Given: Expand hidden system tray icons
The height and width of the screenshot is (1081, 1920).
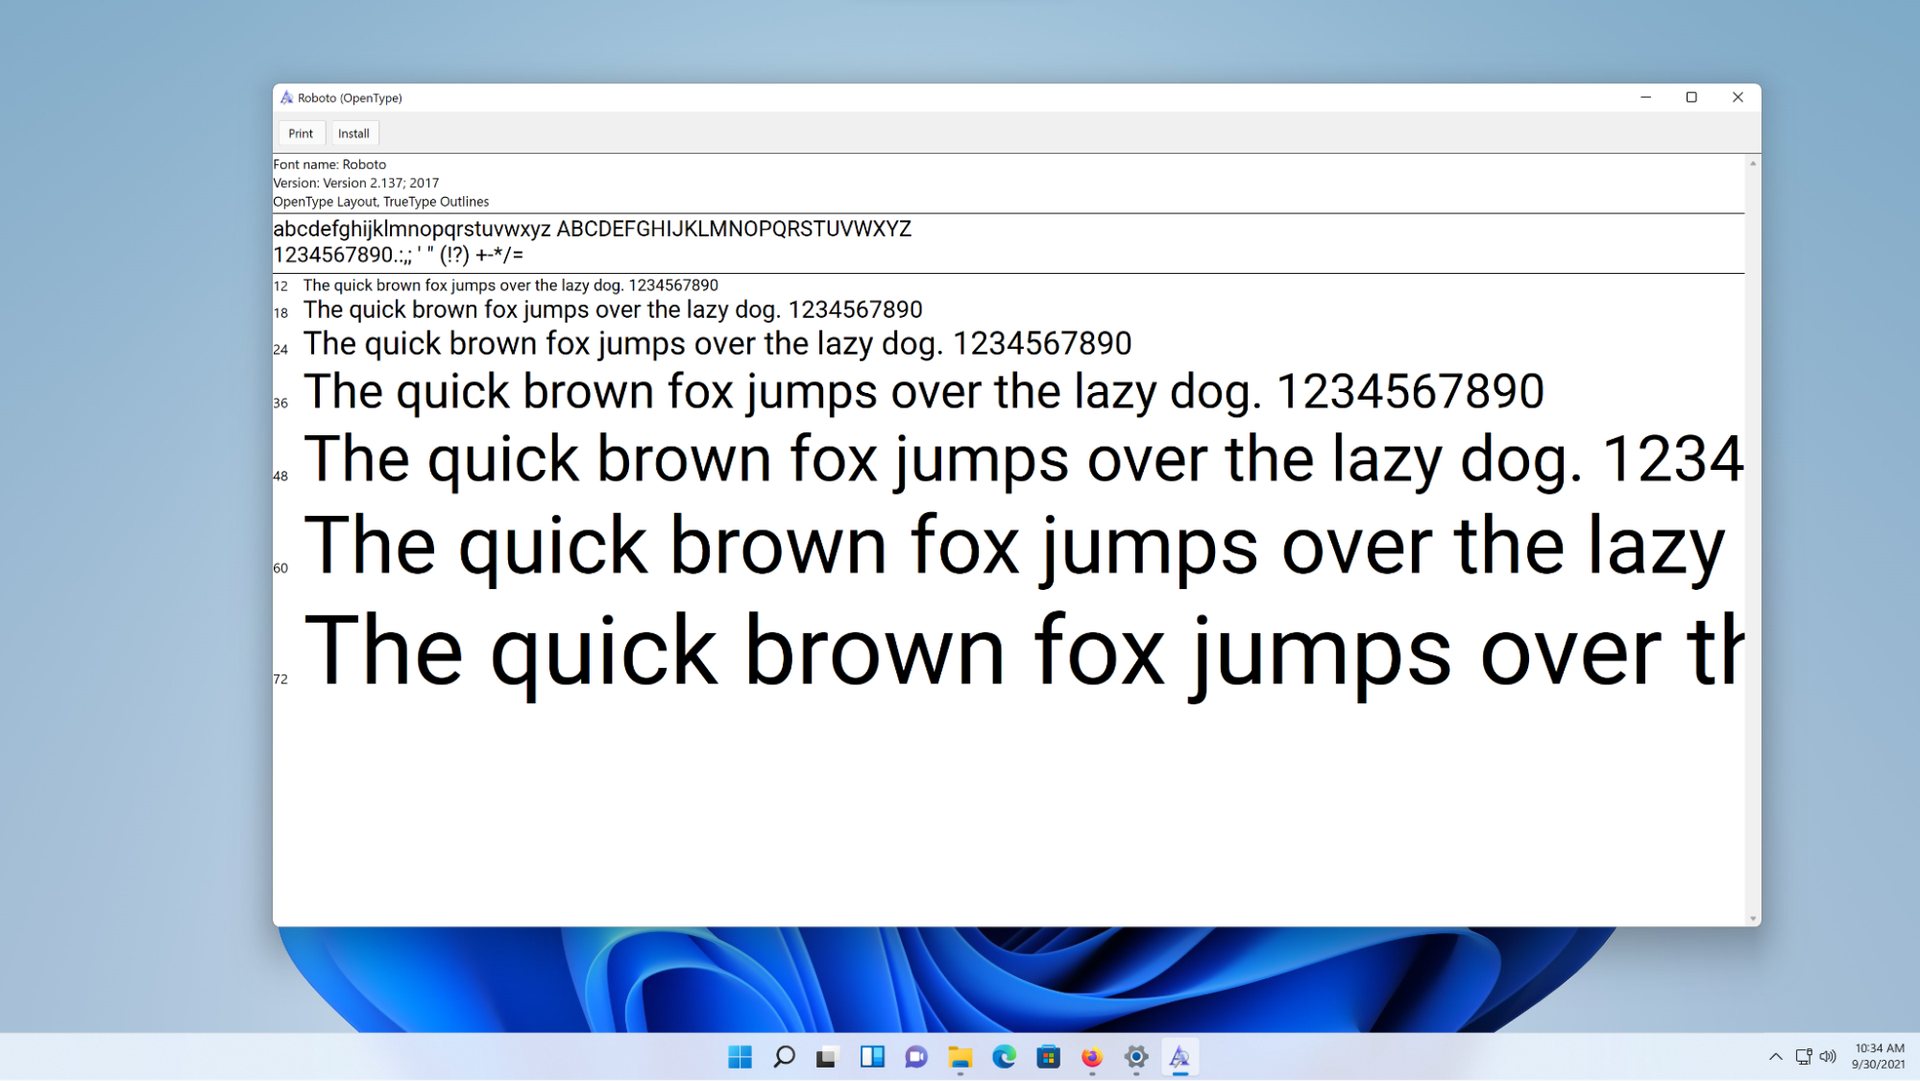Looking at the screenshot, I should [1776, 1057].
